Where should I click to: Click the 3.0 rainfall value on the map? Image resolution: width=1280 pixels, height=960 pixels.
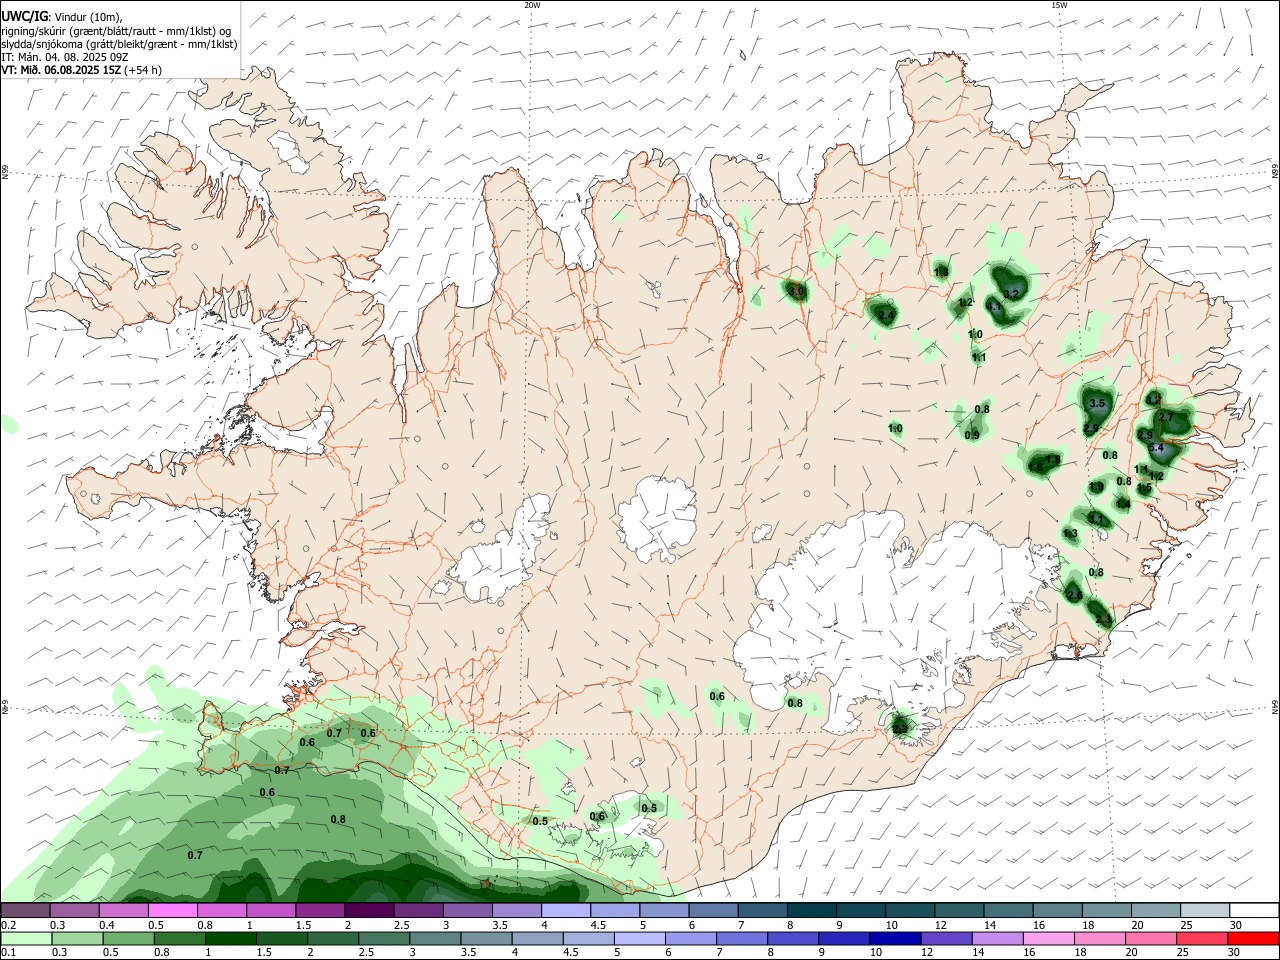[x=796, y=291]
